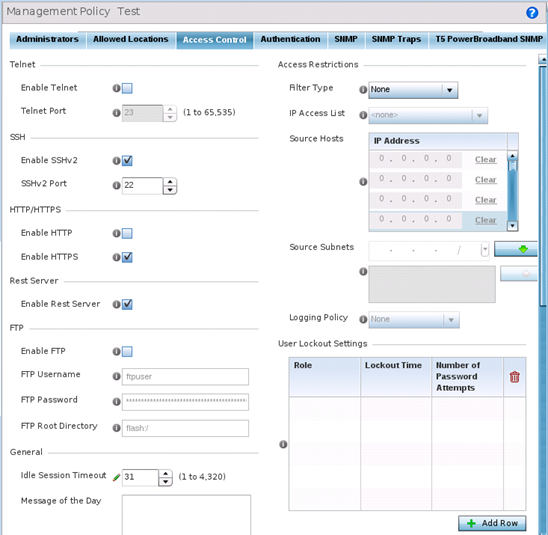The height and width of the screenshot is (535, 548).
Task: Click info icon beside Telnet Port
Action: 116,113
